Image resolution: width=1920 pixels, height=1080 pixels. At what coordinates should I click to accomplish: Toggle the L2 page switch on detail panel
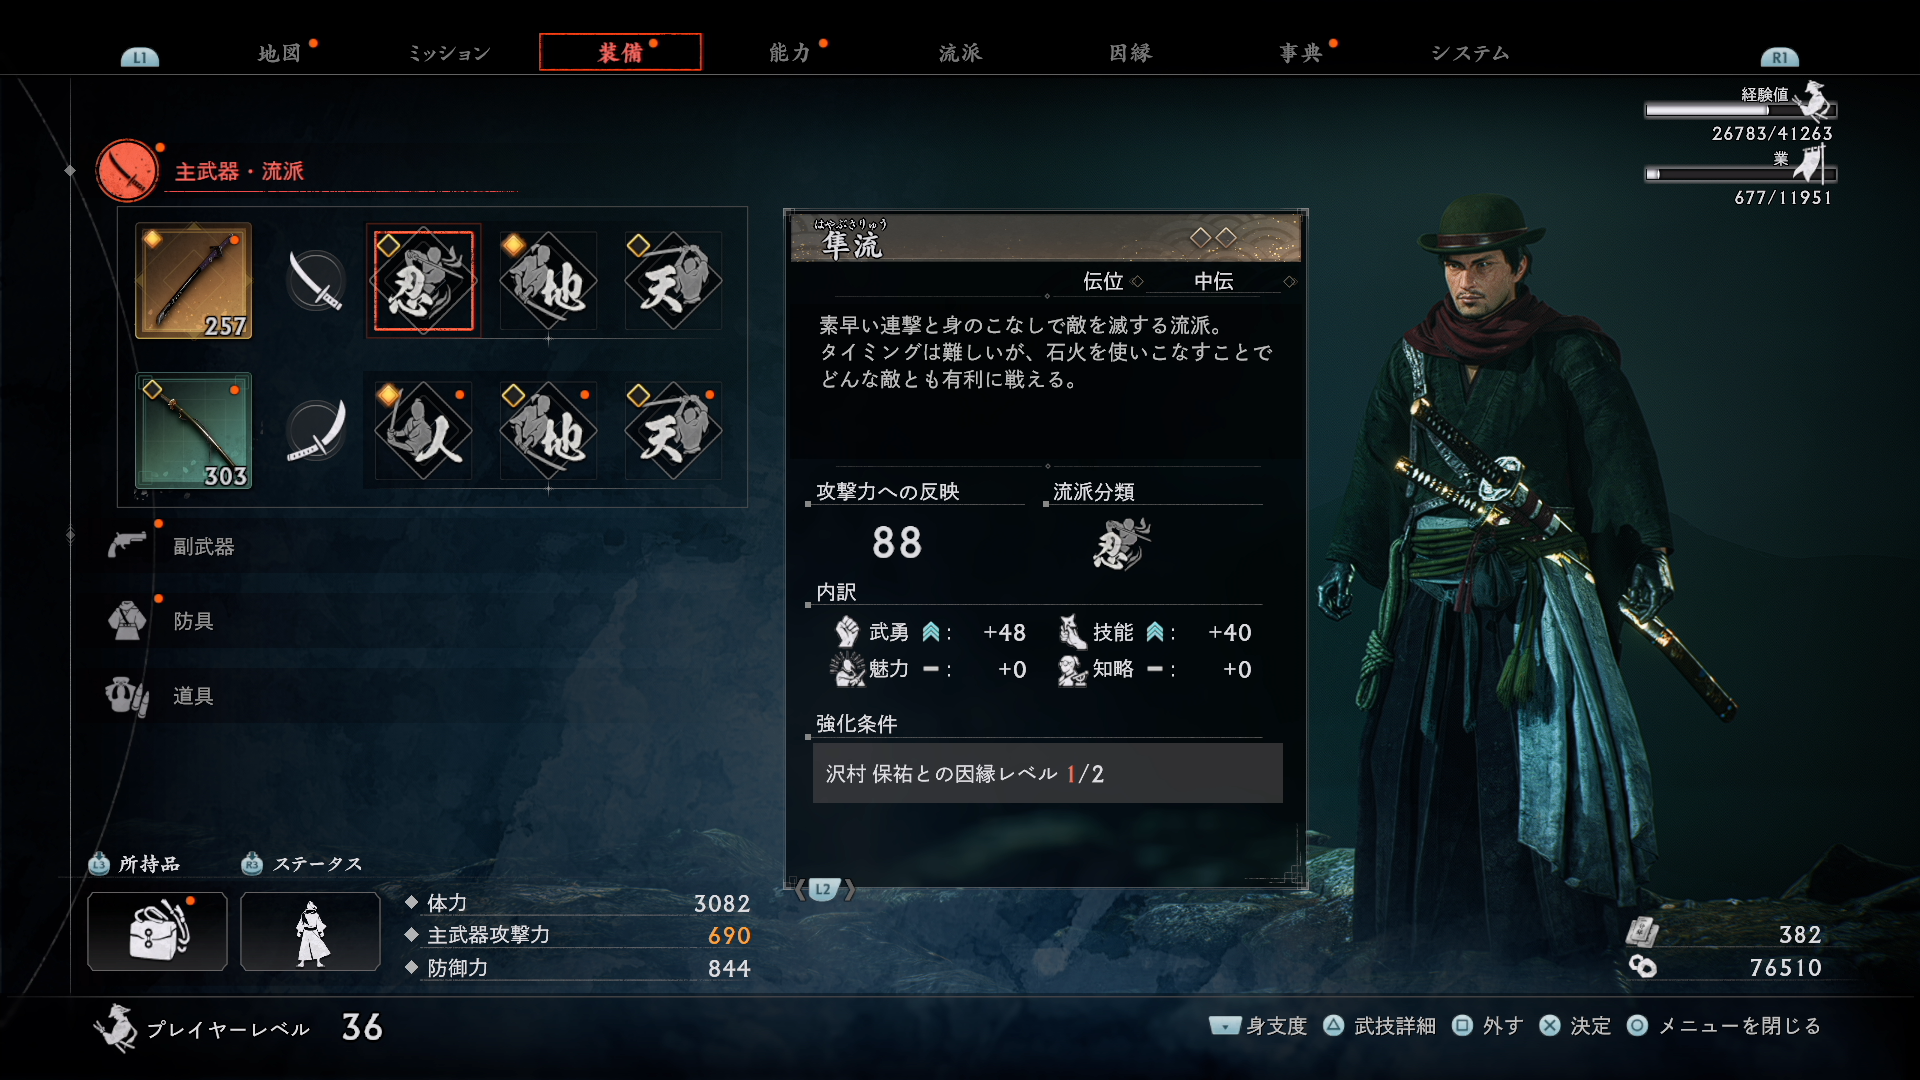pos(823,889)
